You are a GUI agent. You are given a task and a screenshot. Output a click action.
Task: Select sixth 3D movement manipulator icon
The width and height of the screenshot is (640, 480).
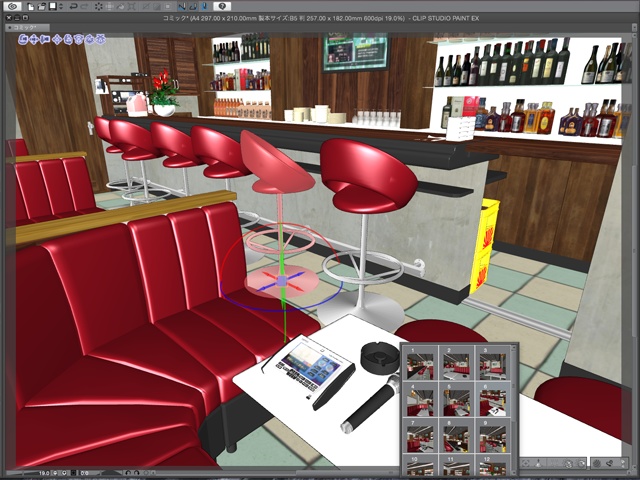(x=79, y=39)
